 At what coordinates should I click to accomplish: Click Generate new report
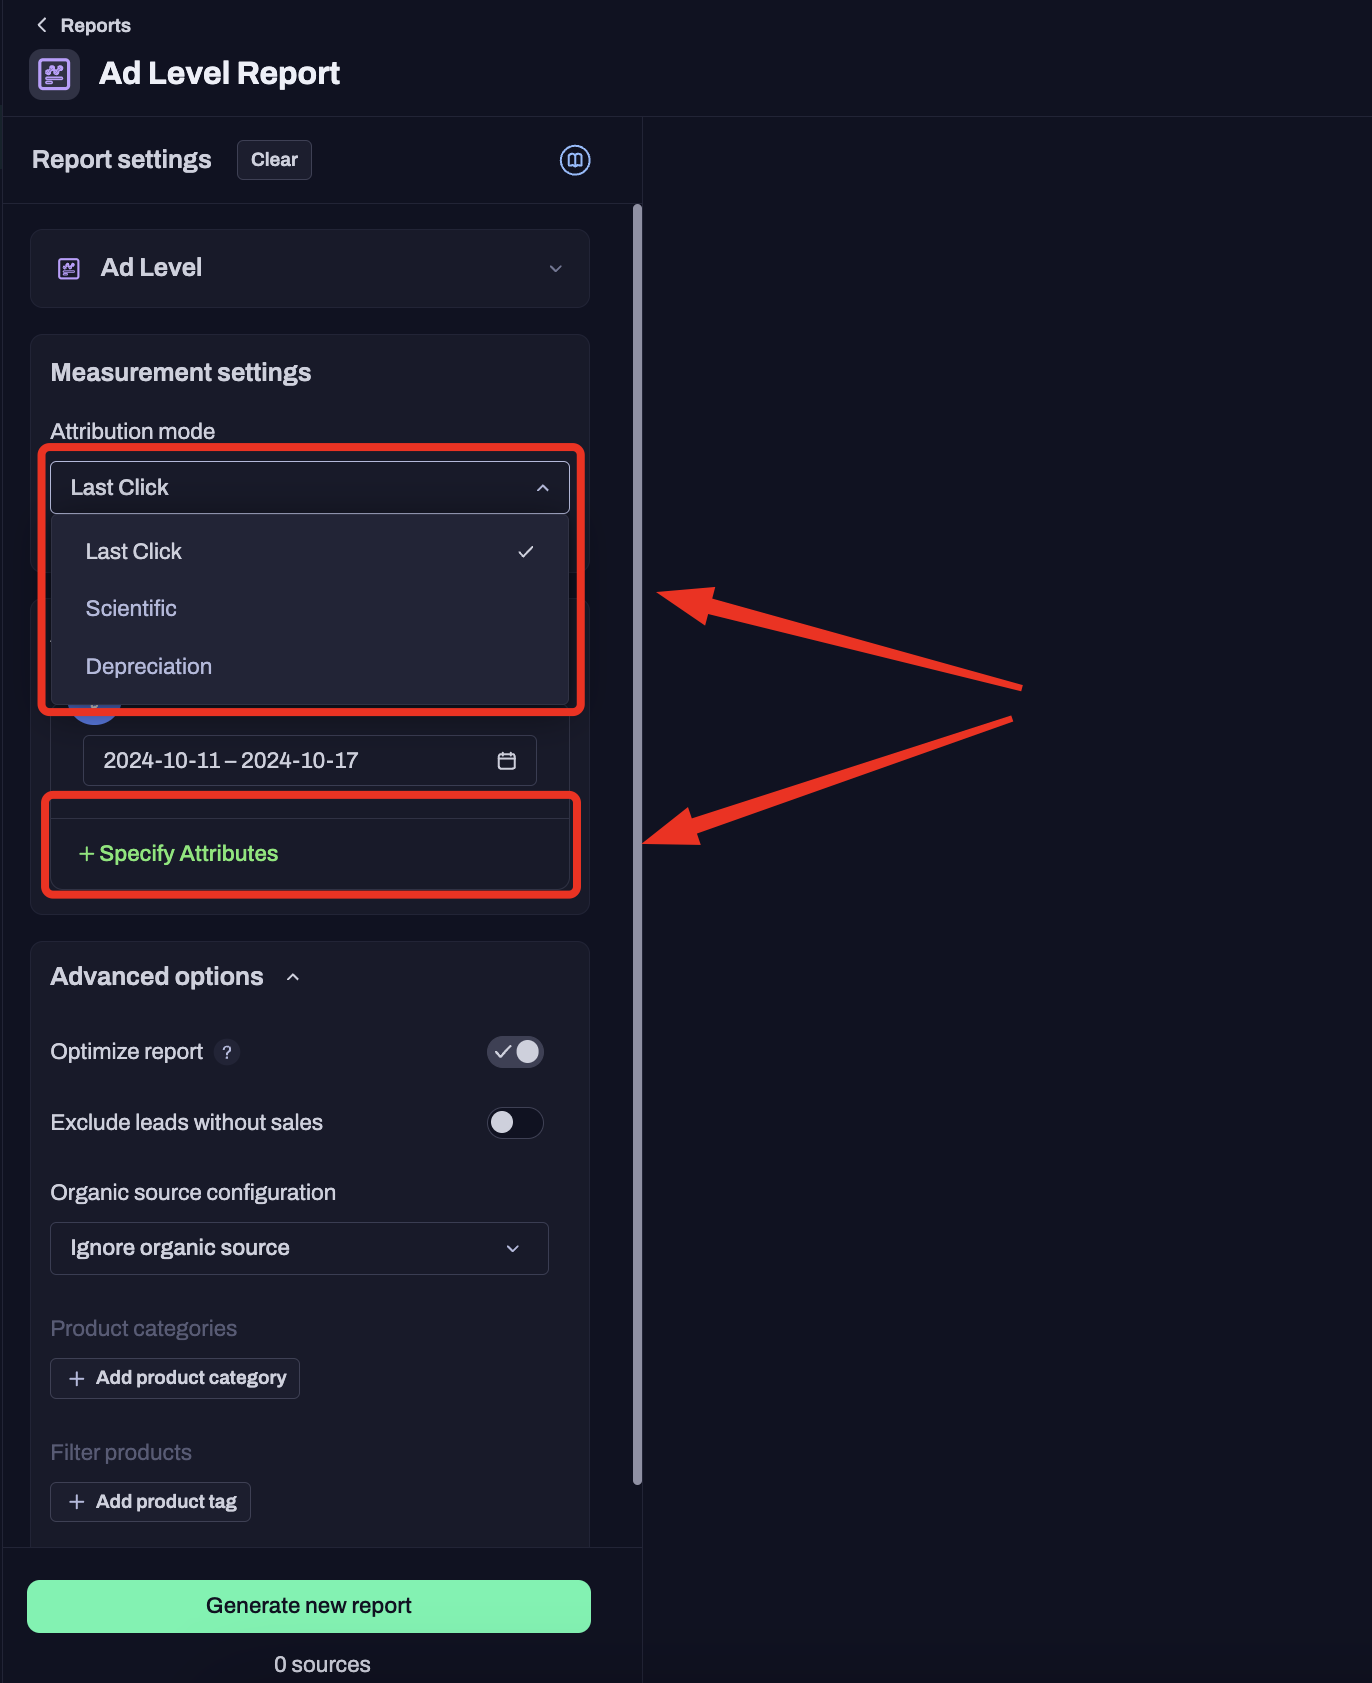click(x=308, y=1606)
